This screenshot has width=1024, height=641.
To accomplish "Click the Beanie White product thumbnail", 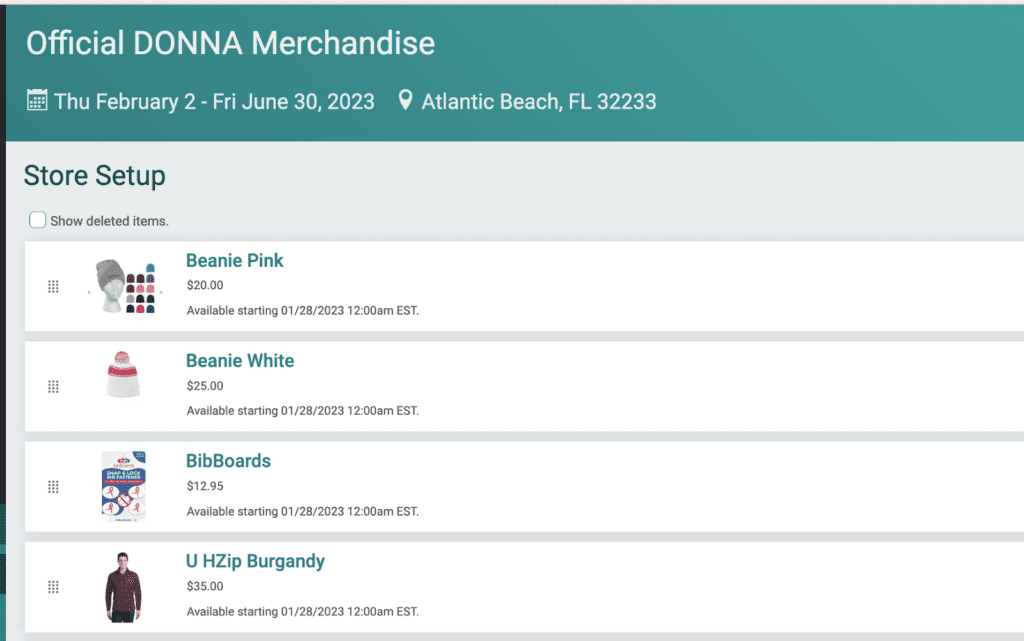I will [x=123, y=374].
